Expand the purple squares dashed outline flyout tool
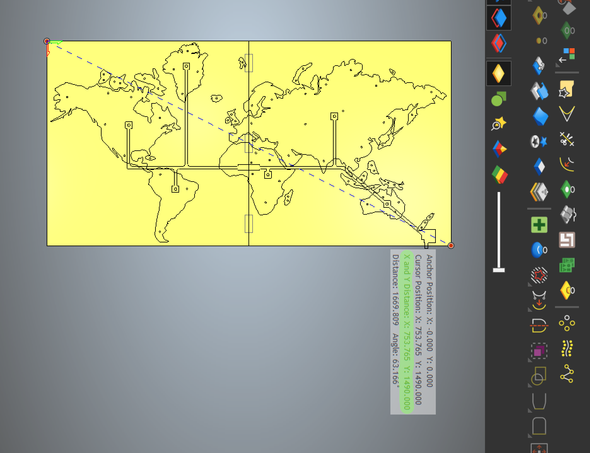 pyautogui.click(x=538, y=352)
